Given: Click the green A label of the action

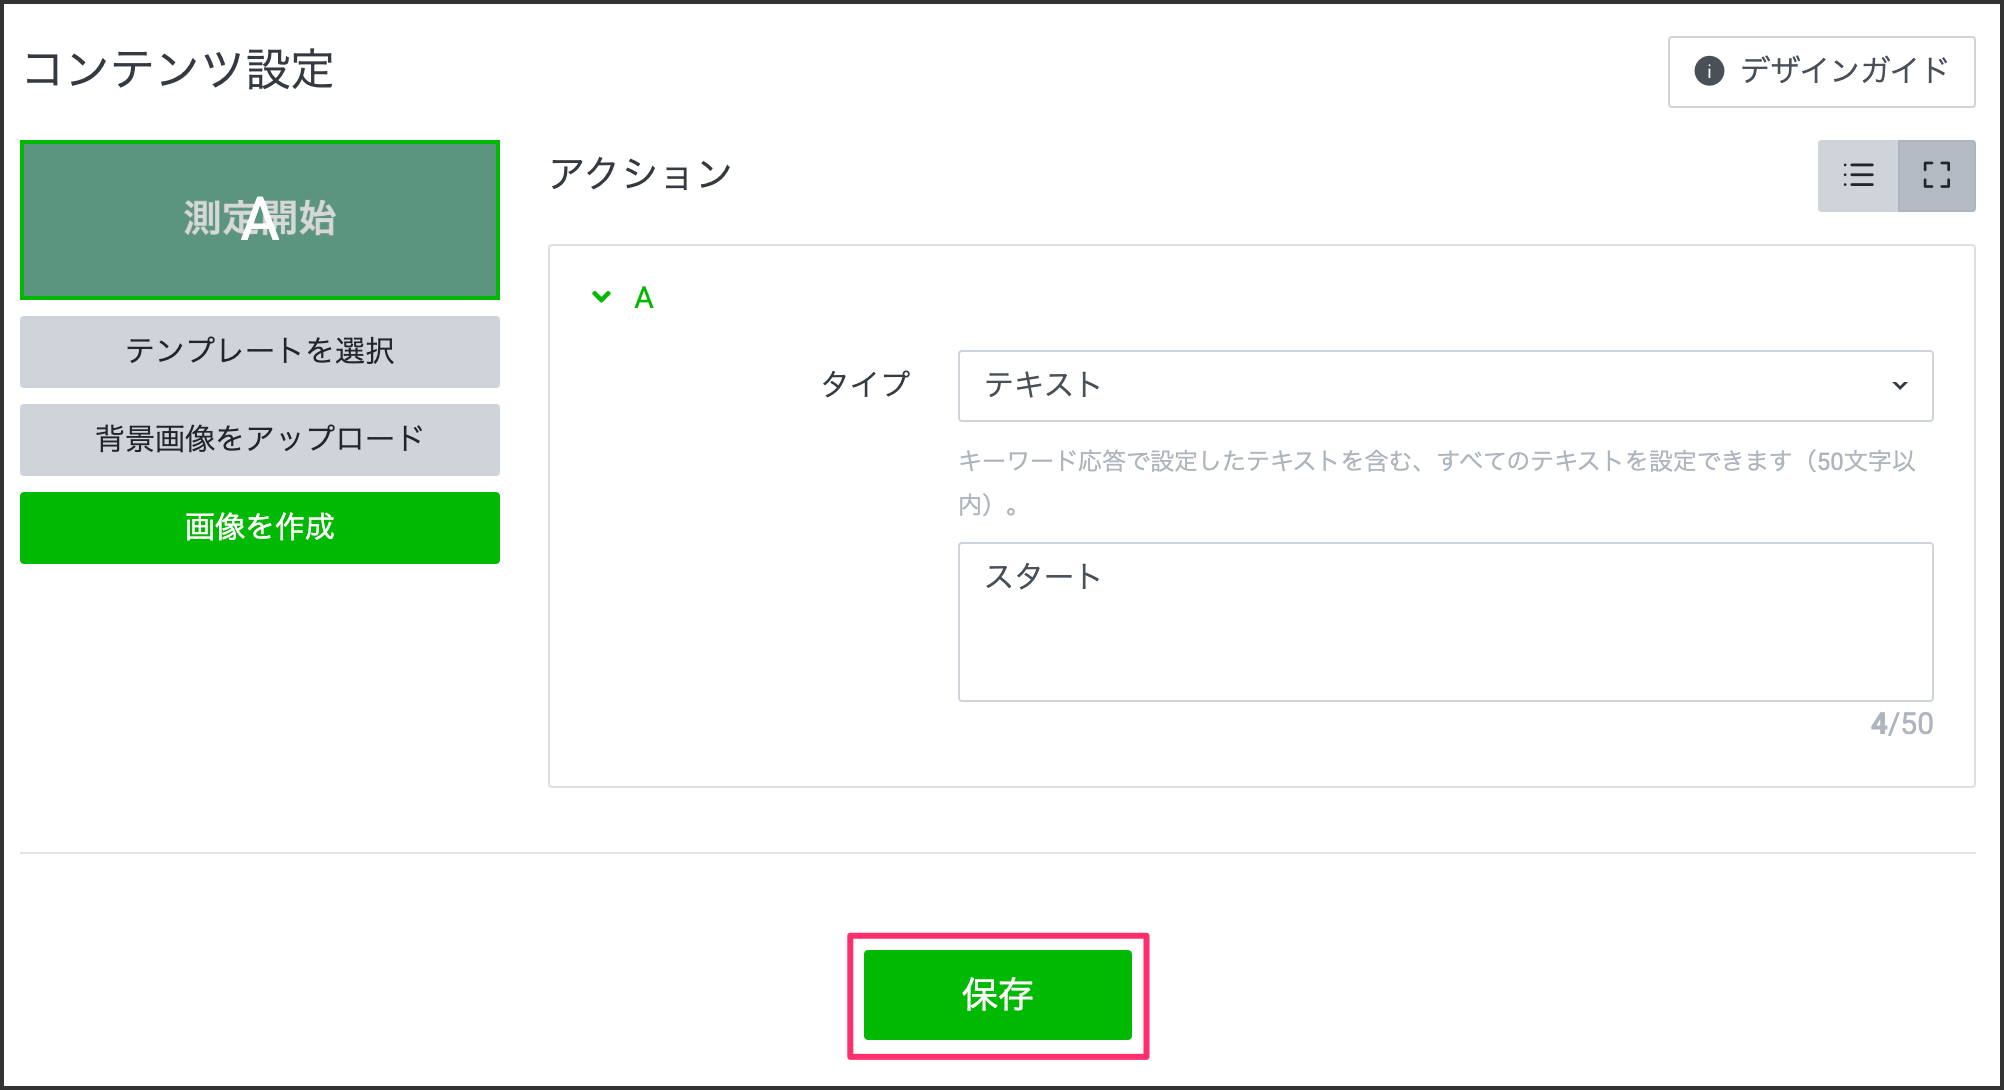Looking at the screenshot, I should (x=644, y=298).
